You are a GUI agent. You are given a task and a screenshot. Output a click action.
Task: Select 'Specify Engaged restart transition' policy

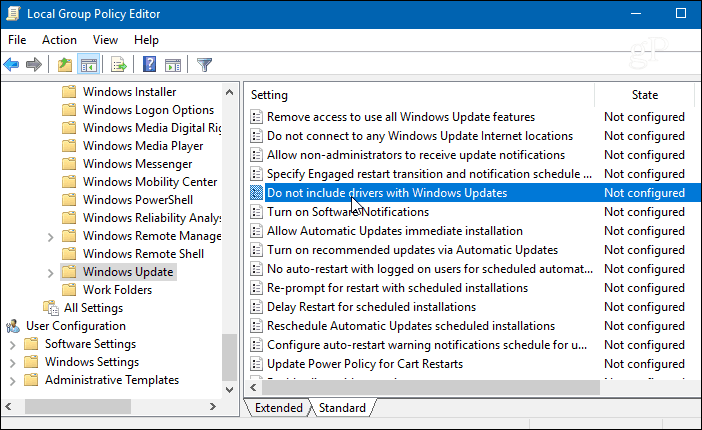429,174
